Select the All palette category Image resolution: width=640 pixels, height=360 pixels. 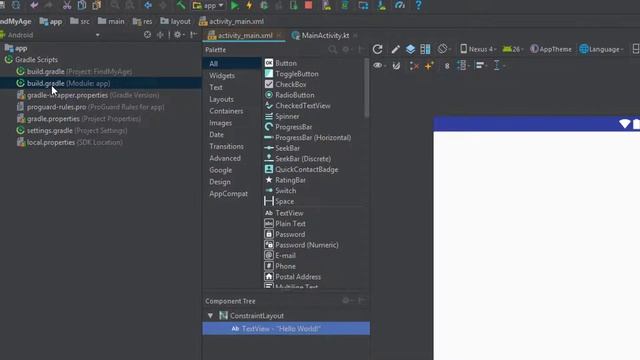[231, 64]
